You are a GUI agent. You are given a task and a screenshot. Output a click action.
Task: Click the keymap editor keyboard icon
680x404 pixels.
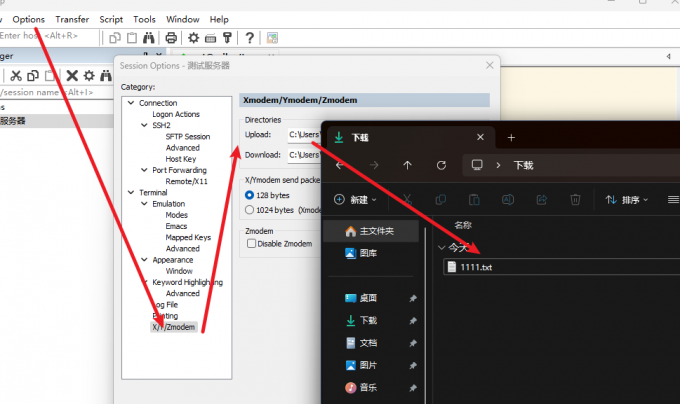(x=210, y=39)
